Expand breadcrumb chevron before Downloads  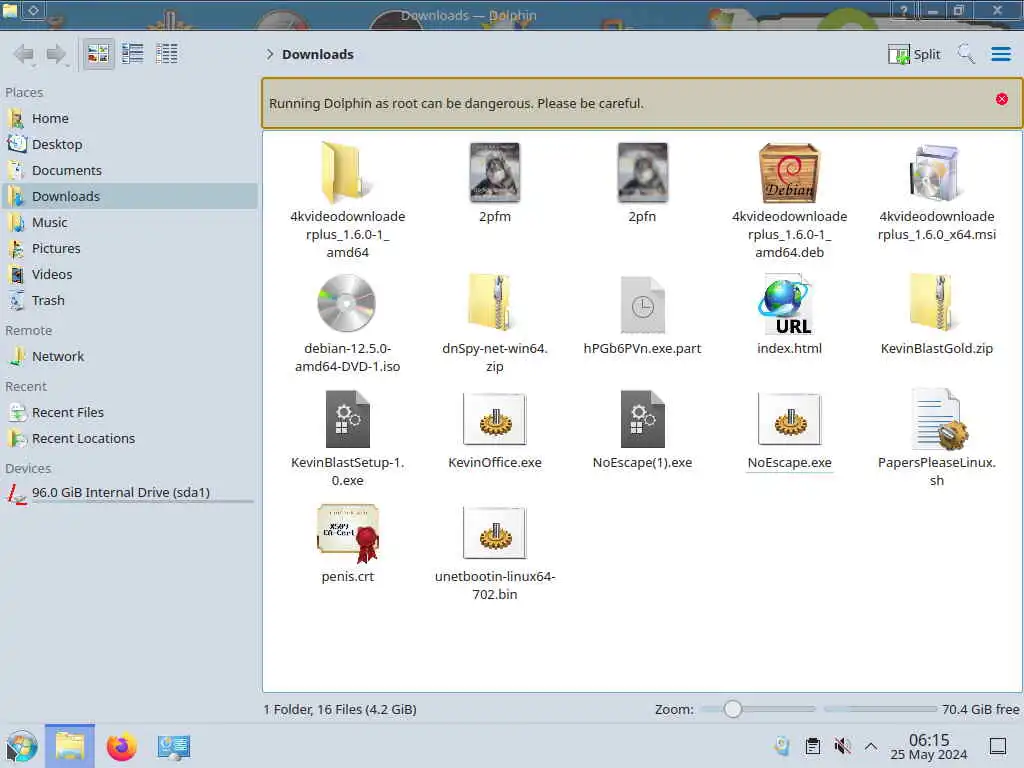coord(269,54)
